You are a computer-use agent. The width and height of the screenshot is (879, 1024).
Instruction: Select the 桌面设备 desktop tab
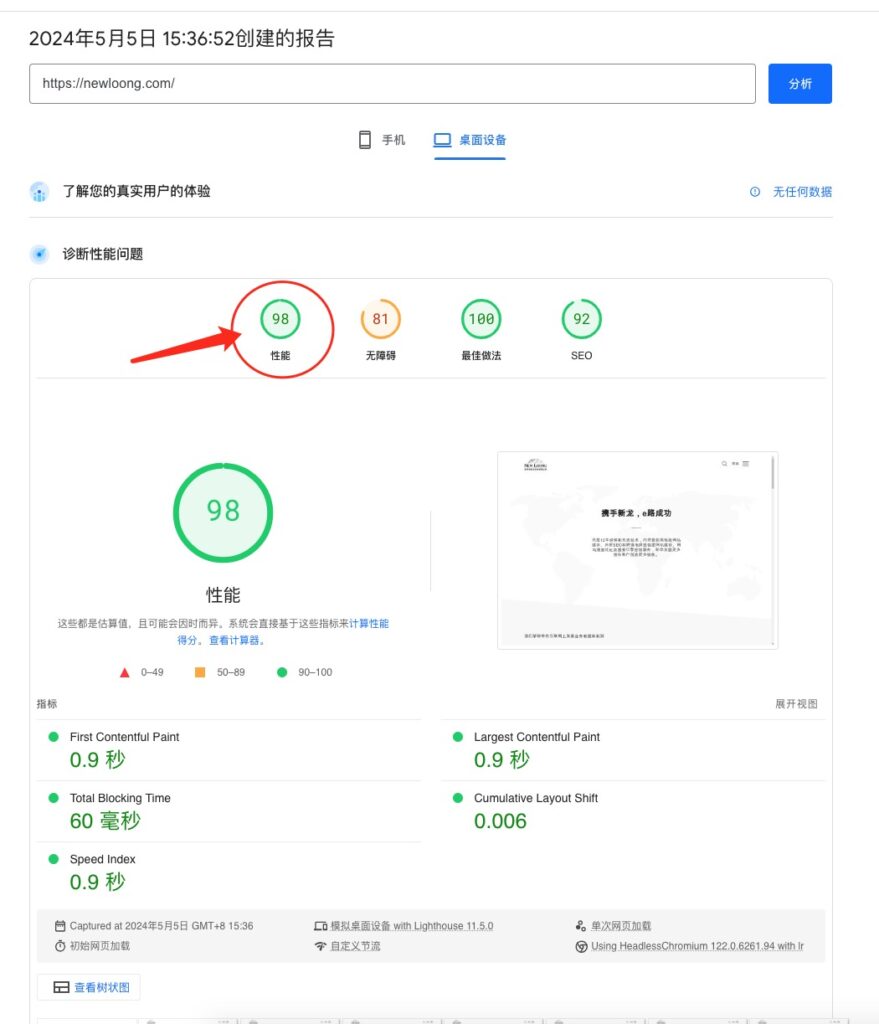[470, 140]
